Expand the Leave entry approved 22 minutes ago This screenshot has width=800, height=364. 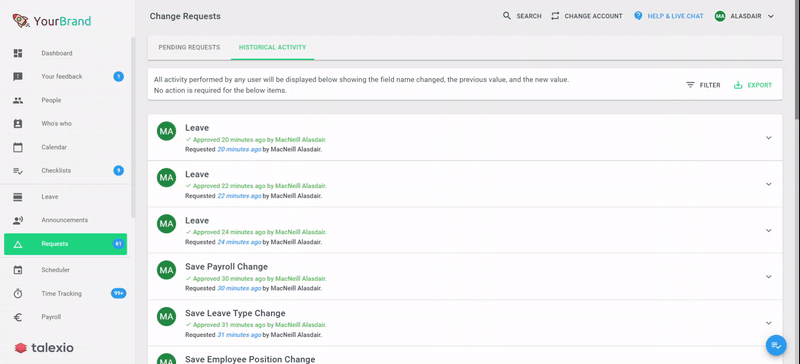pyautogui.click(x=769, y=184)
